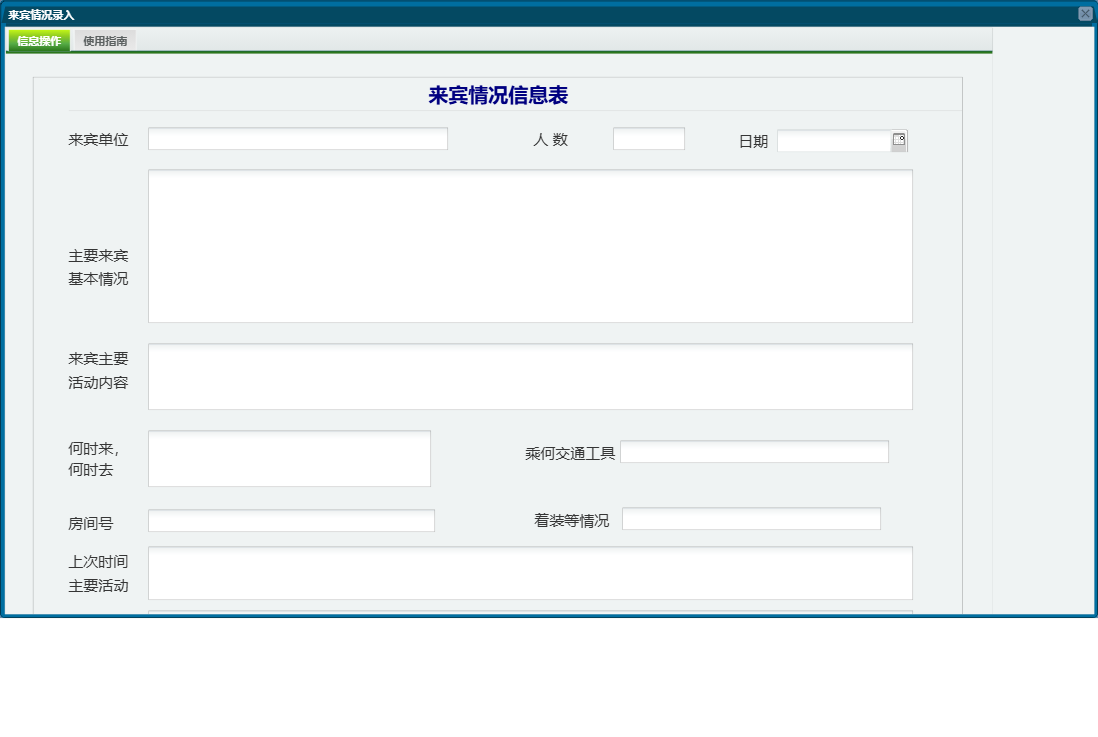Close the 来宾情况录入 dialog

tap(1086, 11)
